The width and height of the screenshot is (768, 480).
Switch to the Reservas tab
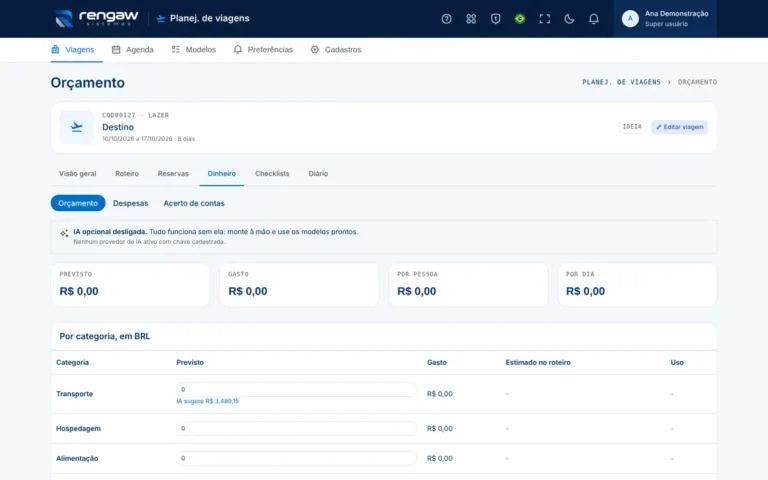[x=173, y=173]
